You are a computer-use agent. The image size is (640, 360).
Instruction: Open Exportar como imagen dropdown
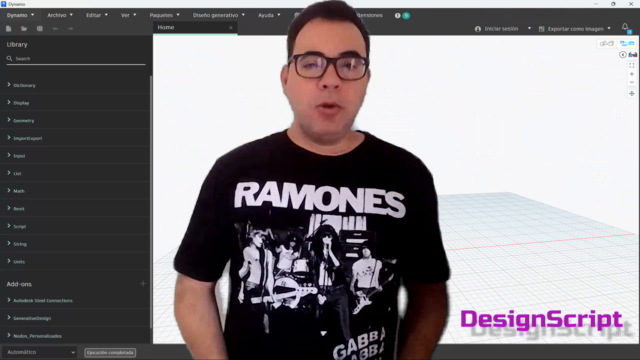click(x=609, y=29)
